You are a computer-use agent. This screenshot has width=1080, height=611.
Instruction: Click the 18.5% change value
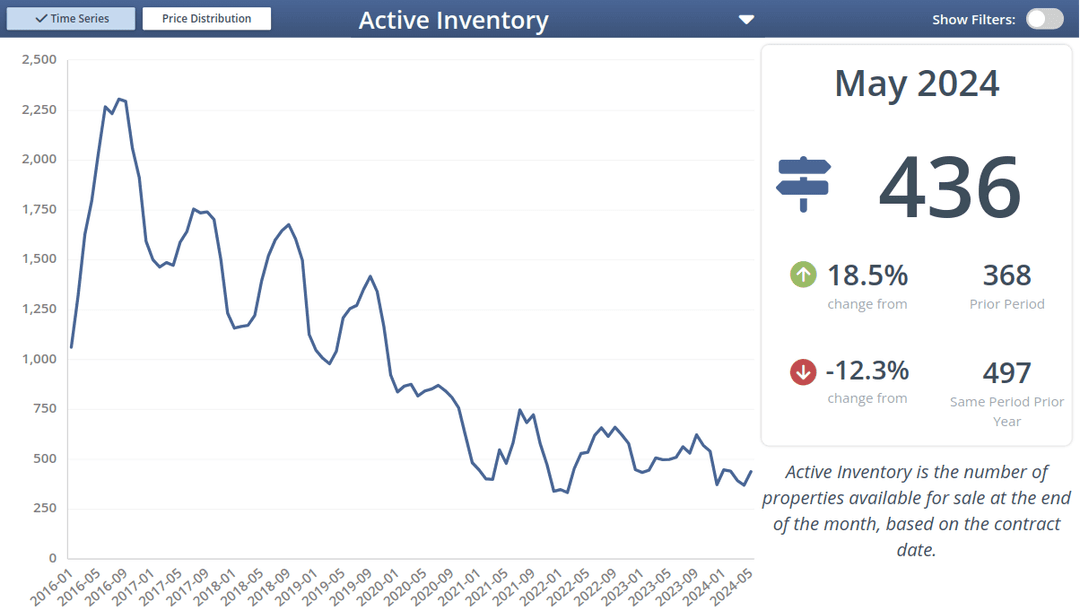click(867, 274)
